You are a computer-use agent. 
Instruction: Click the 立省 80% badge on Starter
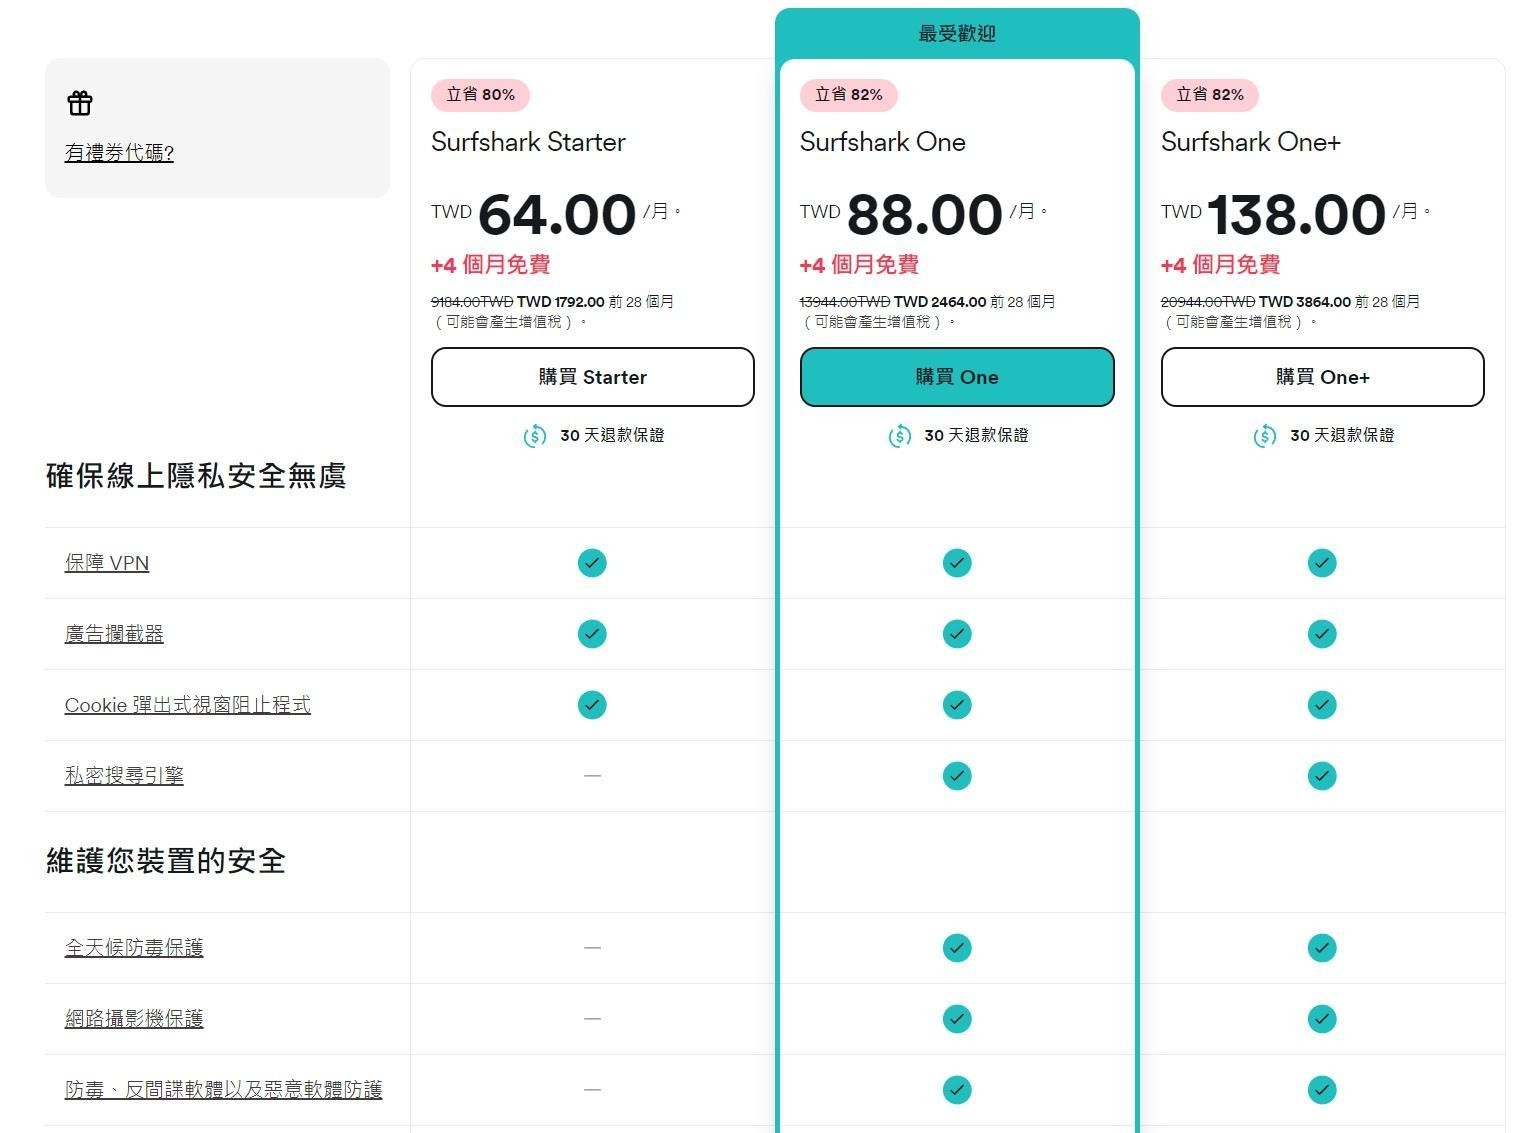pyautogui.click(x=480, y=95)
